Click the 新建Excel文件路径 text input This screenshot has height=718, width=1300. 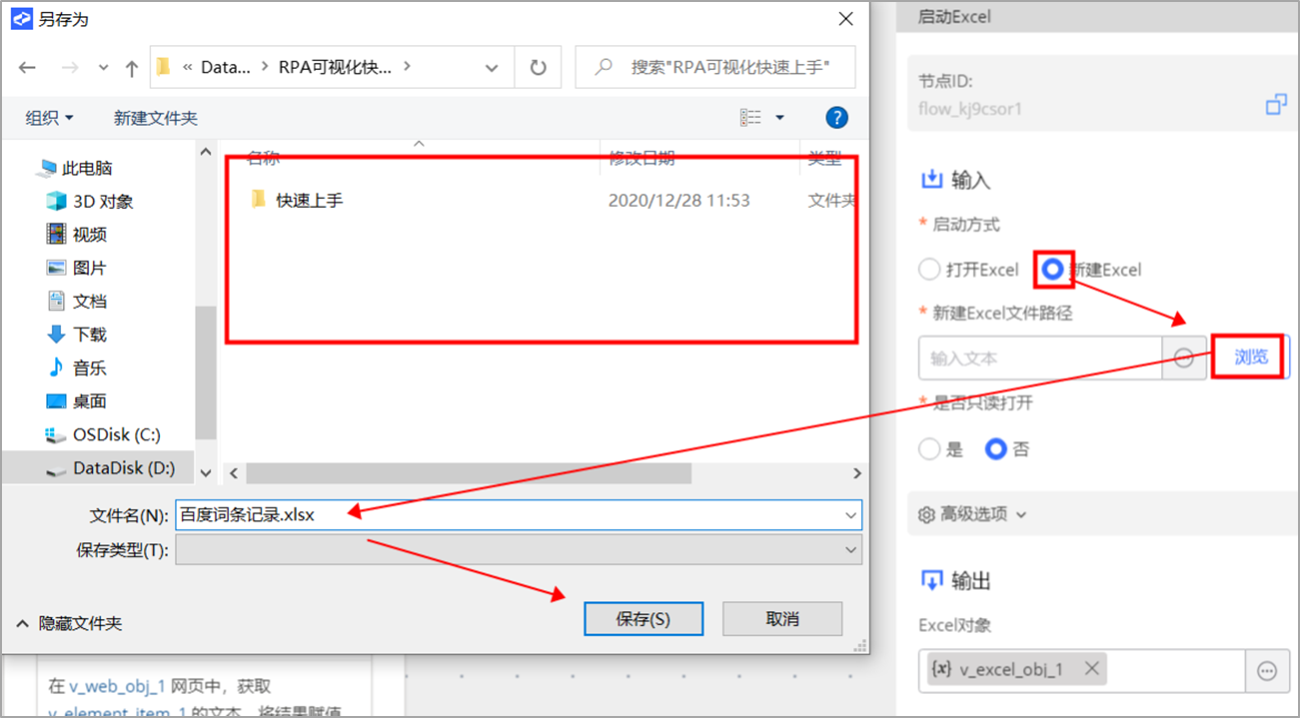pyautogui.click(x=1040, y=358)
